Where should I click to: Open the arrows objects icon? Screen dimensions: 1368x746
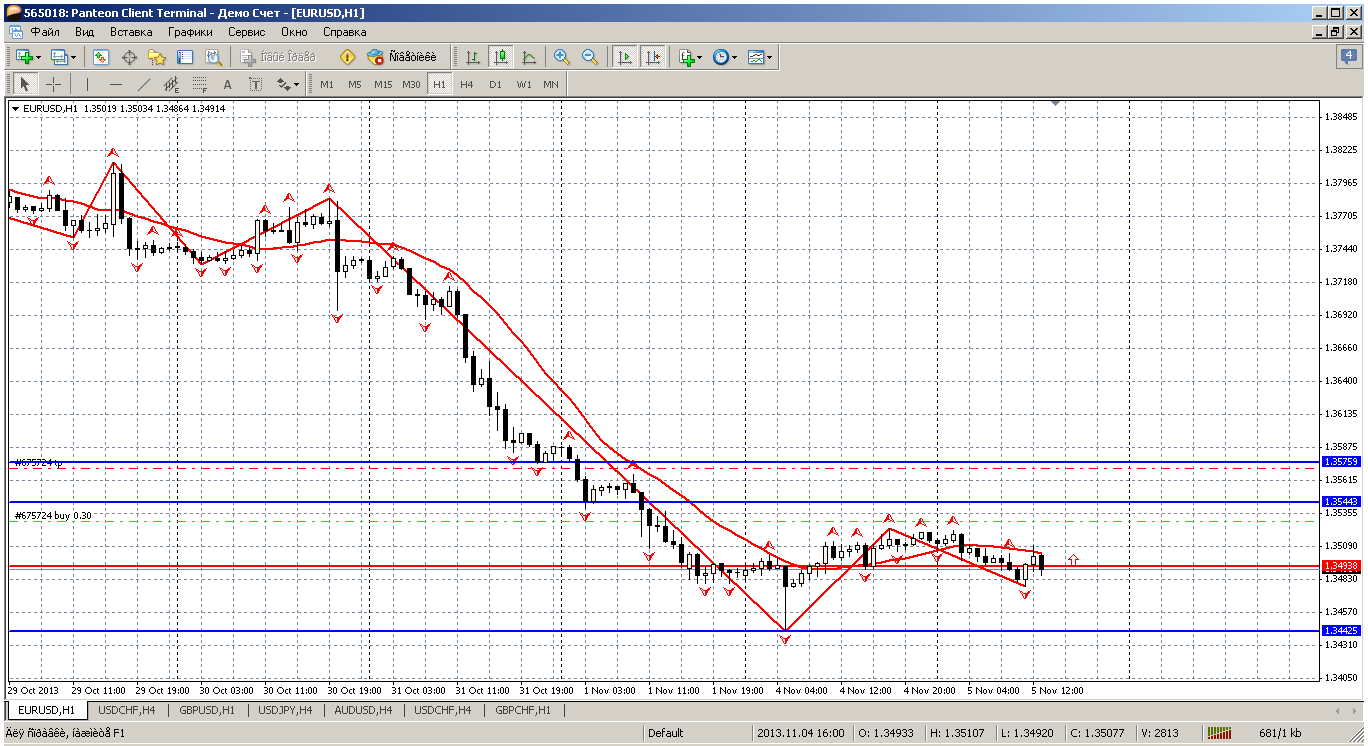click(282, 84)
